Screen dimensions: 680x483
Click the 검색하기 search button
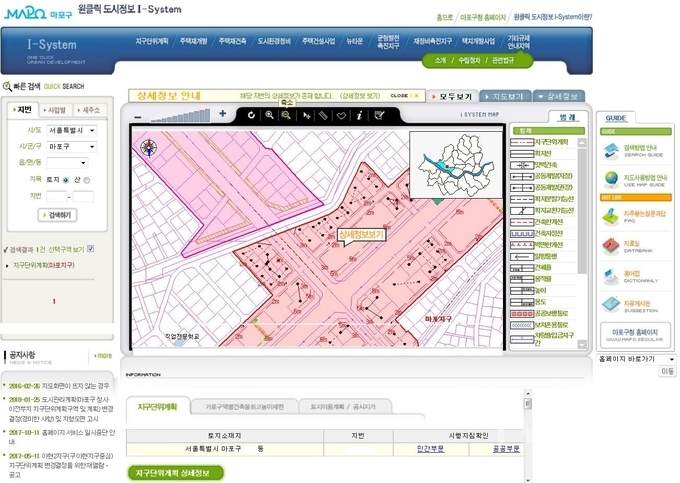57,215
